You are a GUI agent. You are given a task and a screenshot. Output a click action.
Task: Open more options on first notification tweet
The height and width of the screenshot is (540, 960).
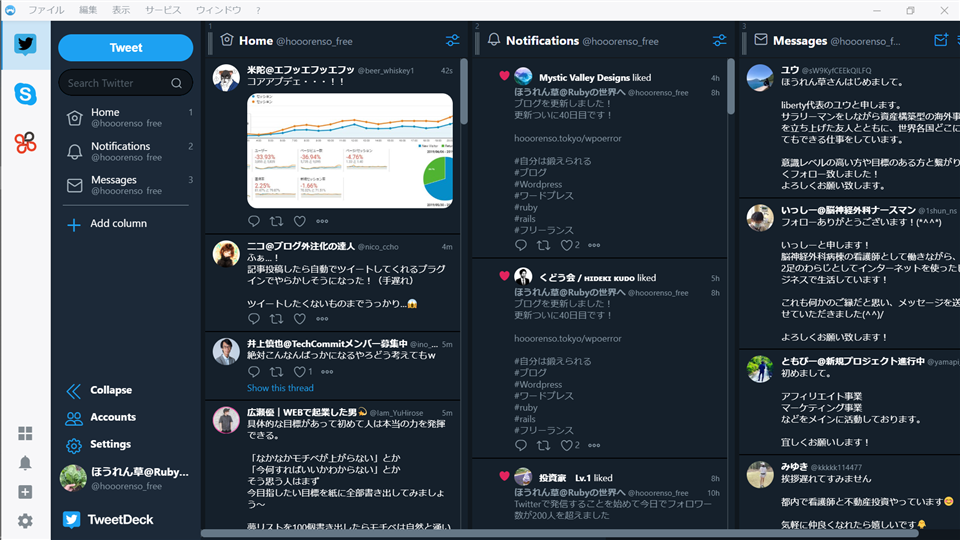594,245
